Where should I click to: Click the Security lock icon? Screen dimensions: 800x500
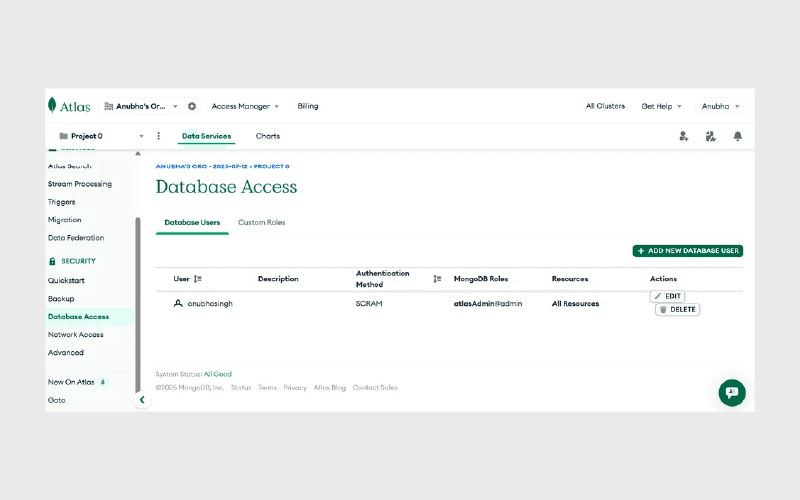pos(52,261)
